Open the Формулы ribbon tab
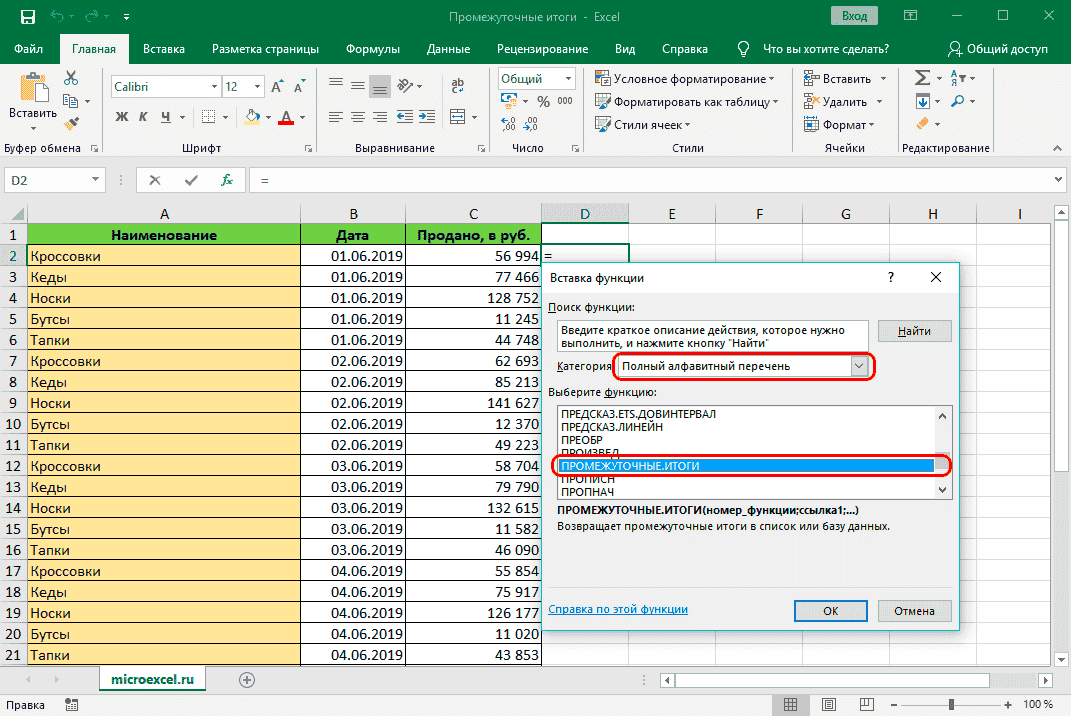The height and width of the screenshot is (716, 1071). [x=373, y=49]
